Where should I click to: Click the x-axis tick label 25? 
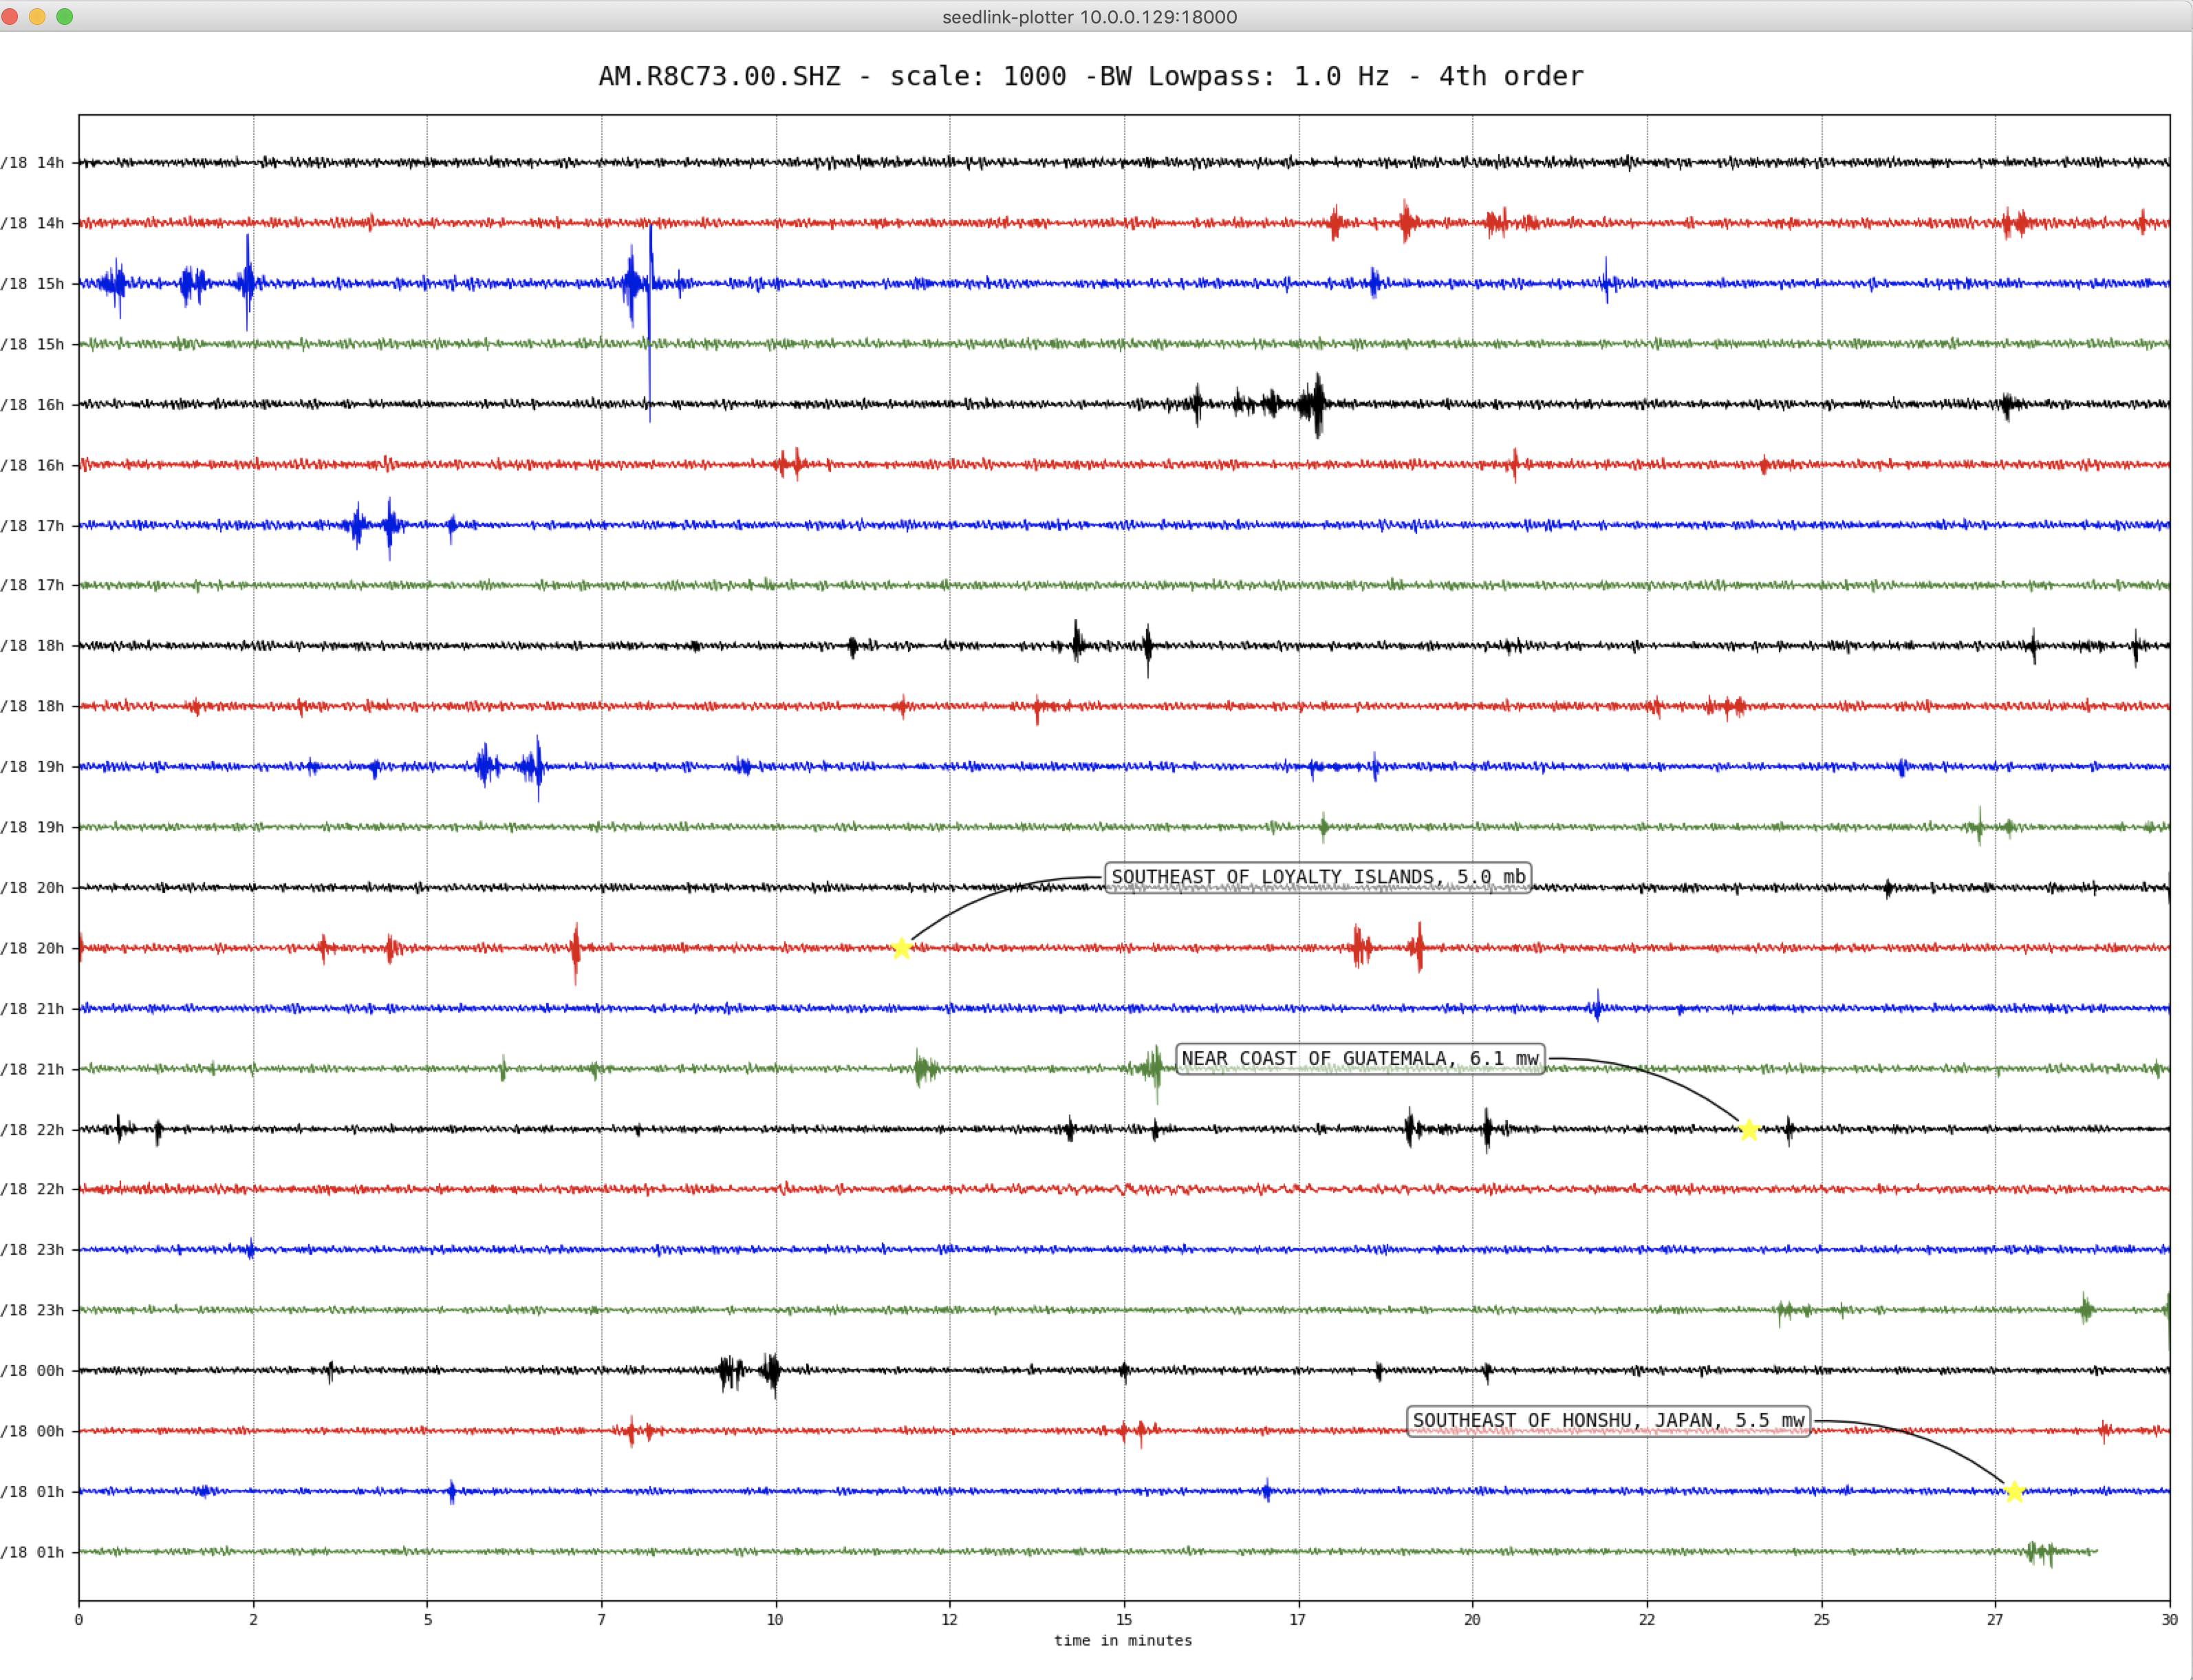(1821, 1619)
